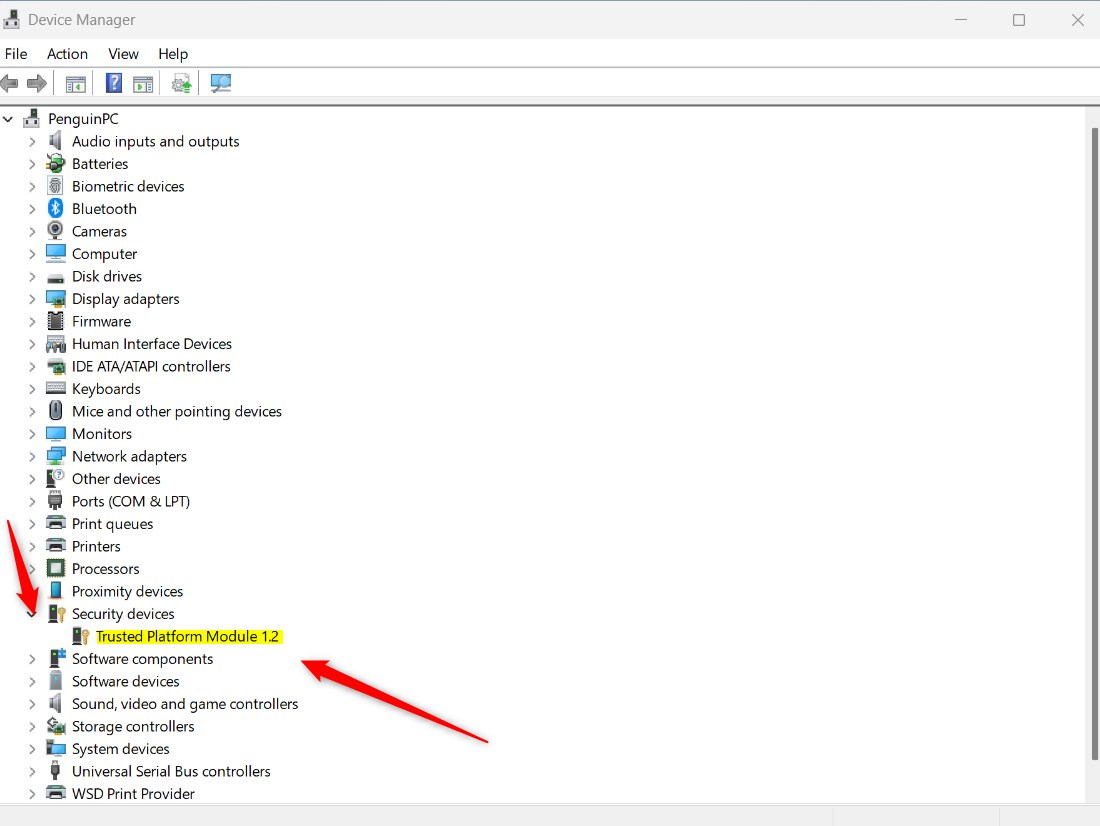Toggle the Show/Hide Console Tree toolbar icon

pos(75,83)
